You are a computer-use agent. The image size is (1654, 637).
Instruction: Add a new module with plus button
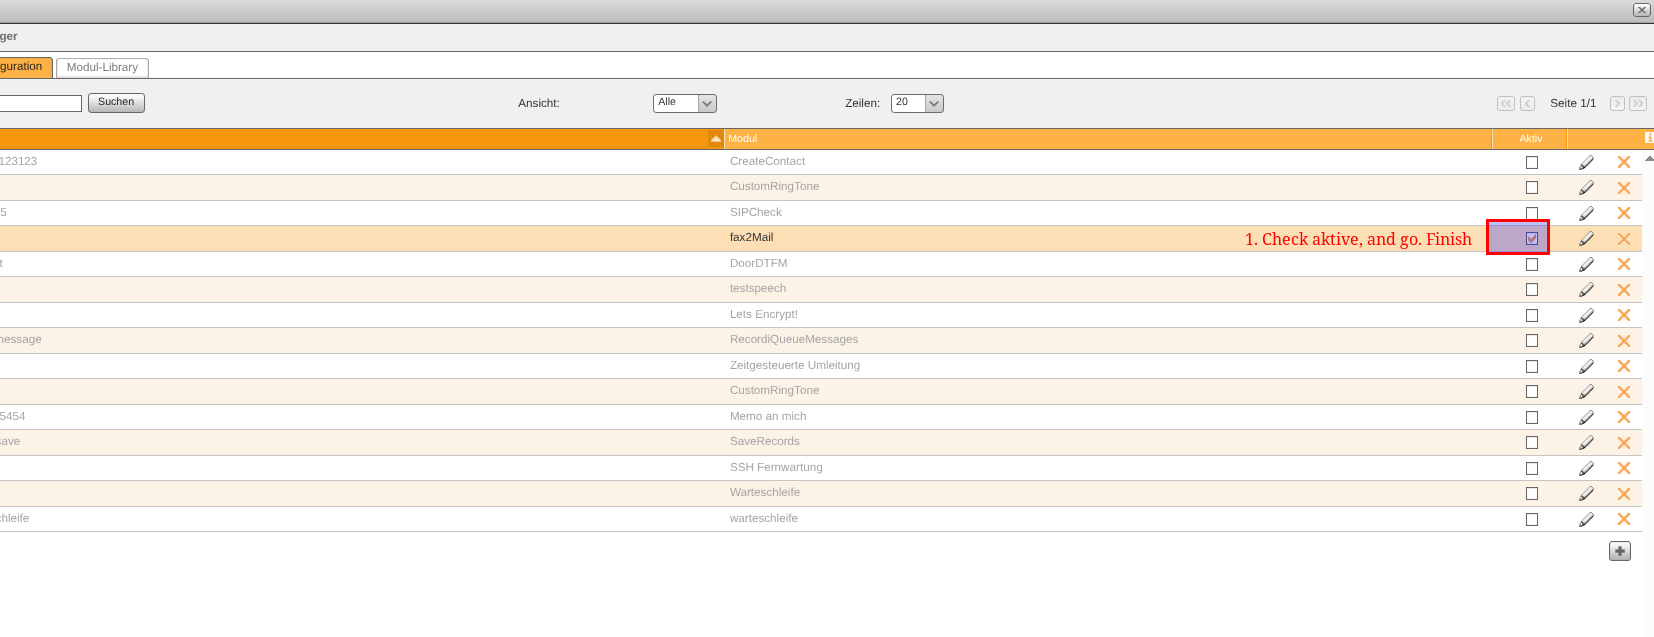(x=1619, y=551)
